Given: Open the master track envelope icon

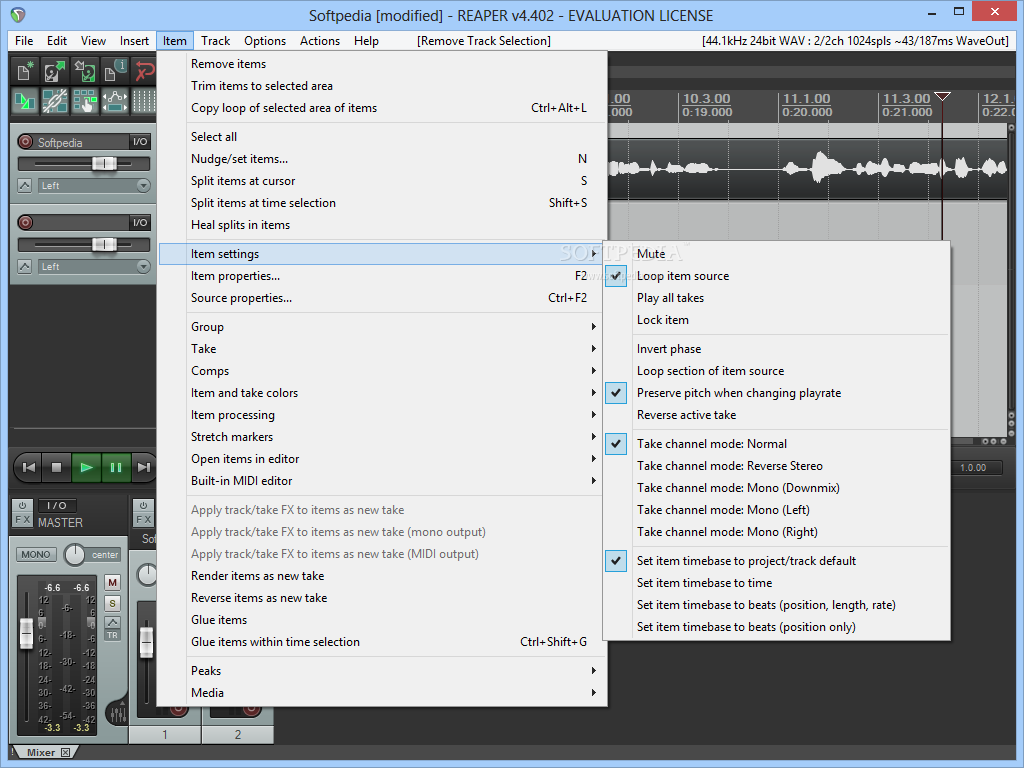Looking at the screenshot, I should [x=113, y=622].
